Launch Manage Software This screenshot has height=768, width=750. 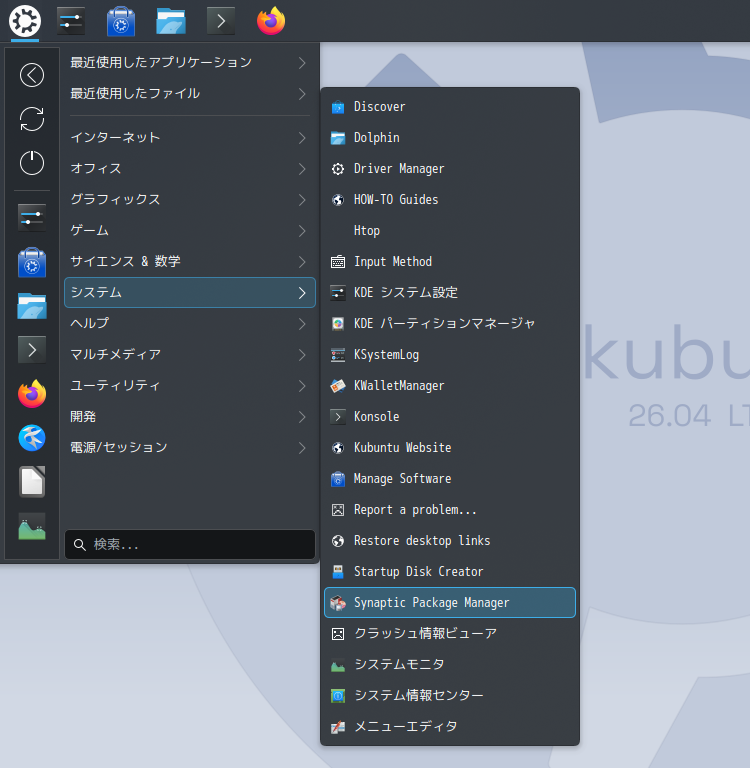pyautogui.click(x=450, y=479)
